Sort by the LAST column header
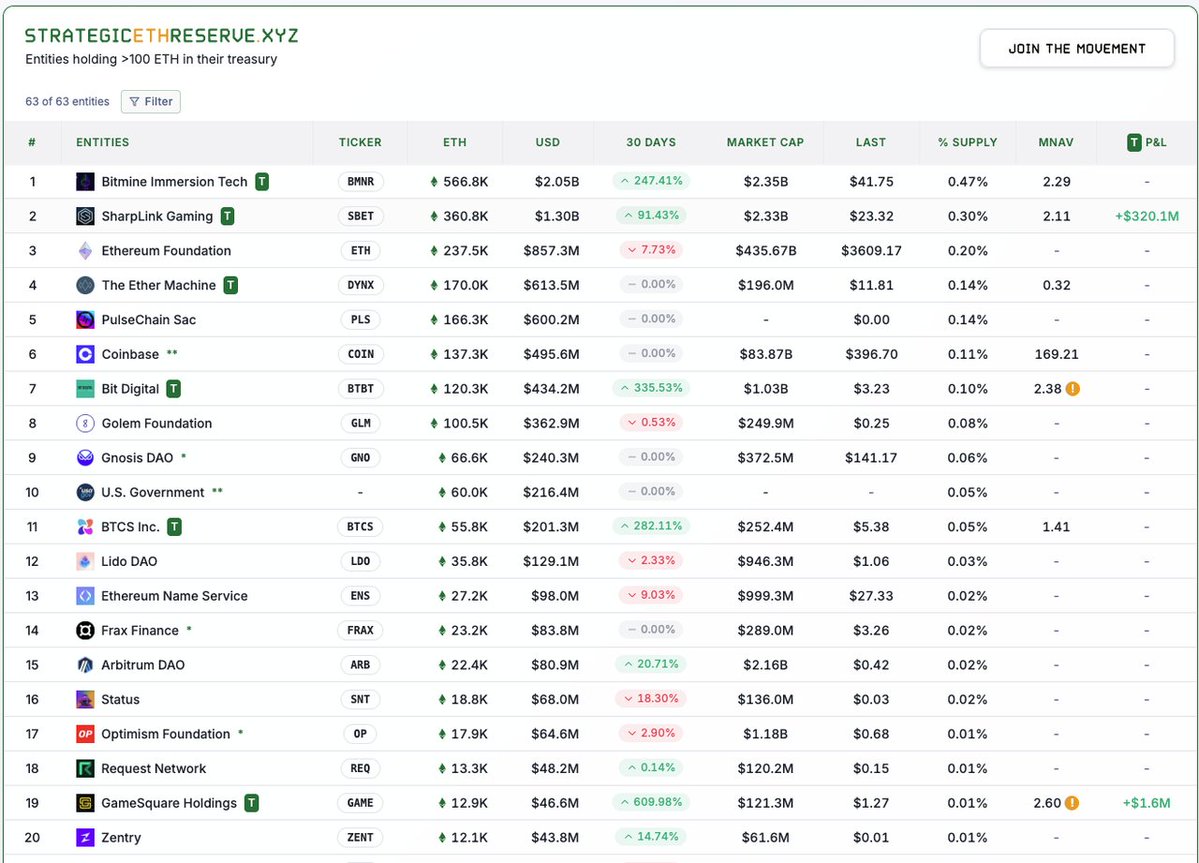 click(871, 142)
